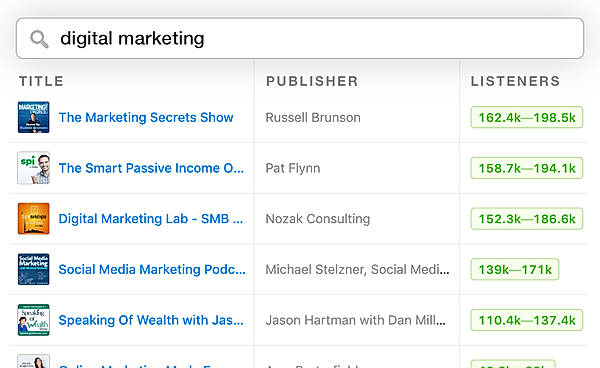Open The Smart Passive Income title link
600x368 pixels.
click(x=151, y=168)
